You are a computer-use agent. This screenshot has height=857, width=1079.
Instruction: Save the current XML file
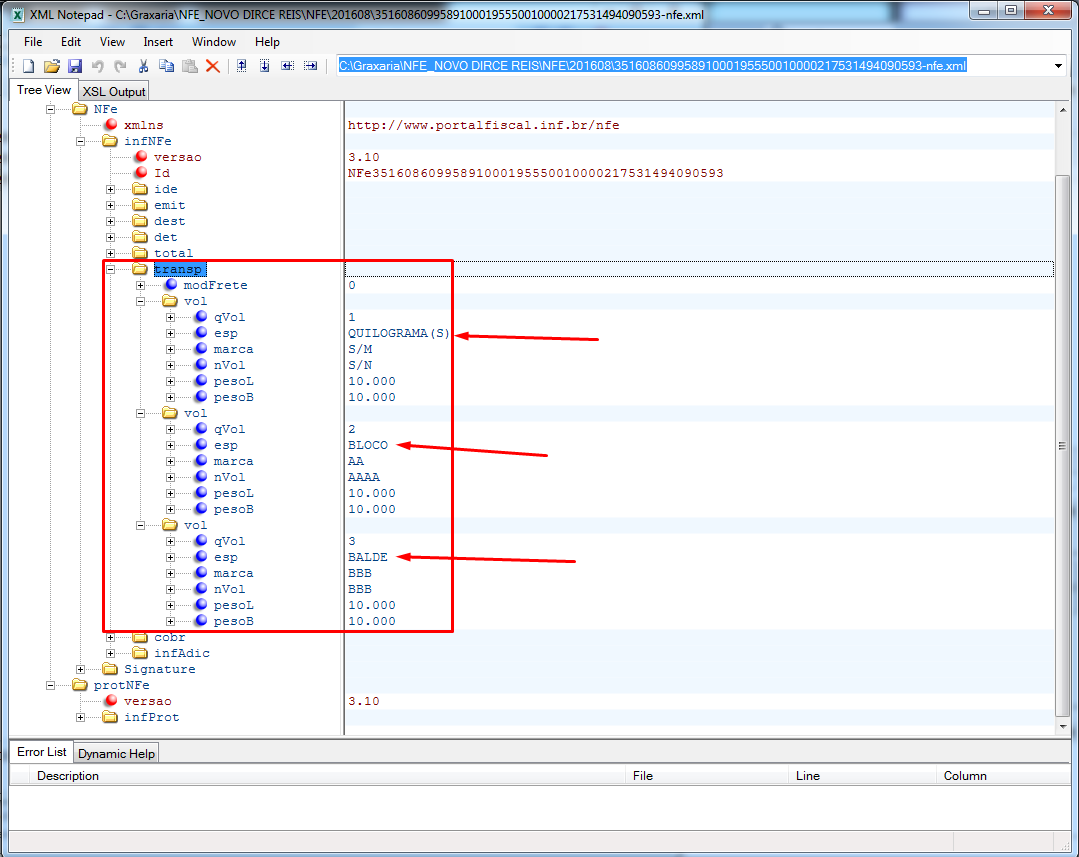pyautogui.click(x=75, y=66)
